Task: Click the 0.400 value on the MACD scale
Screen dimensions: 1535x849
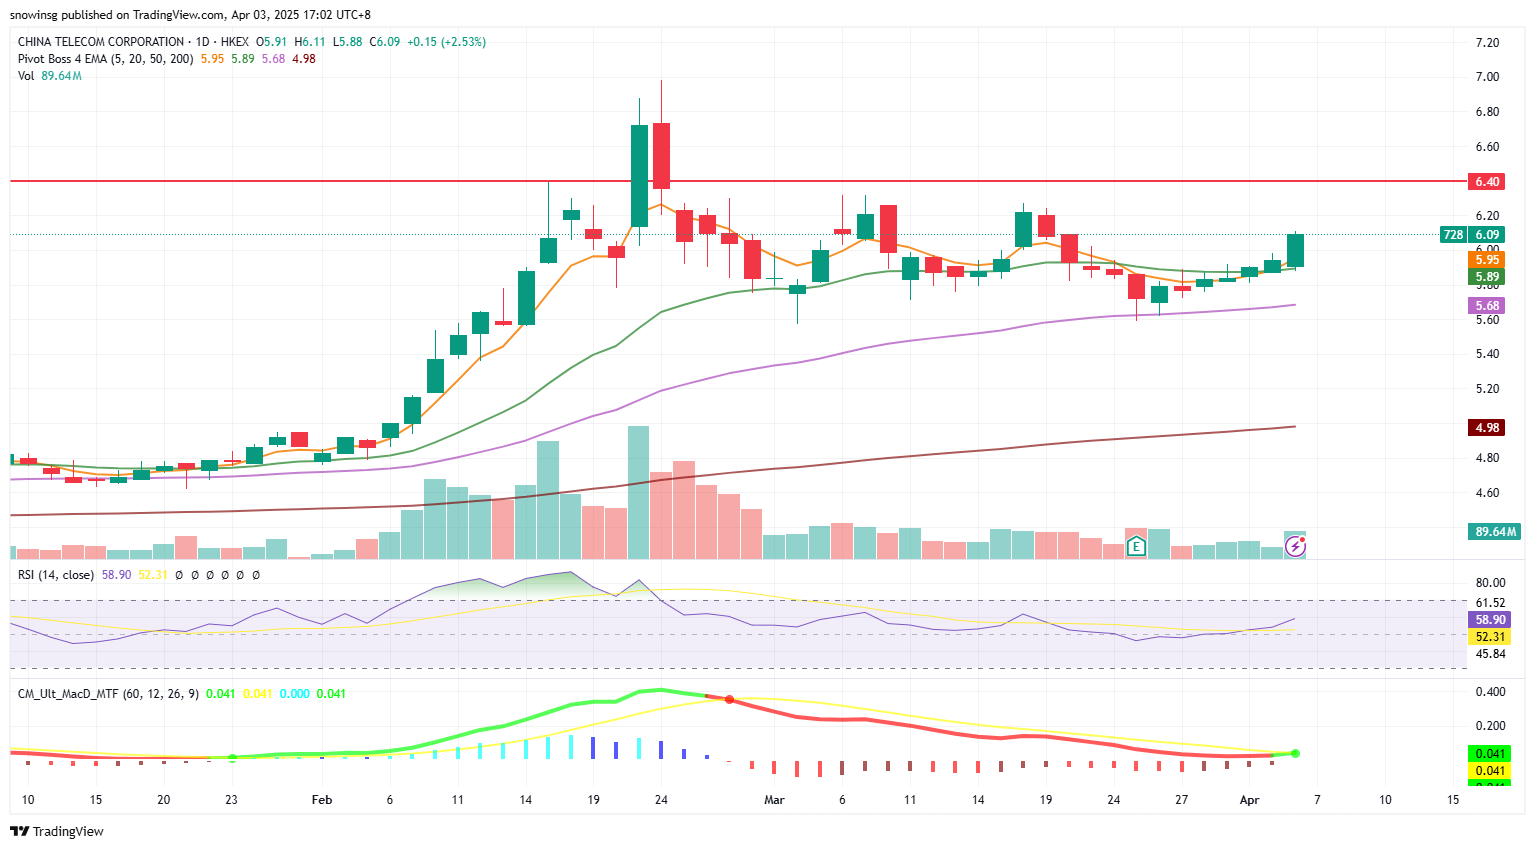Action: [1490, 692]
